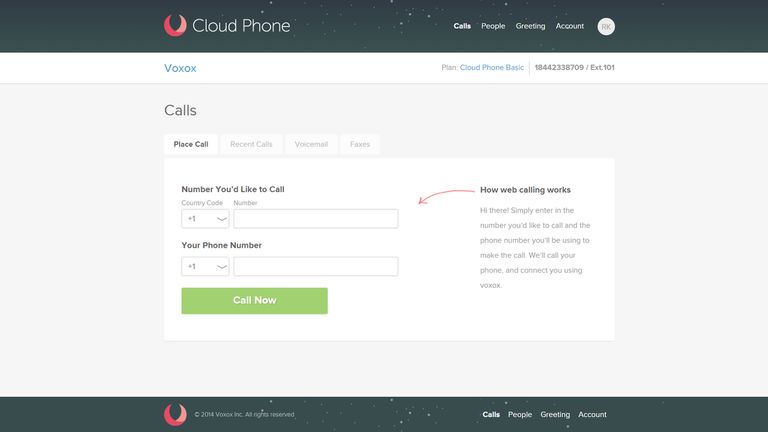Go to Account via footer link

[592, 414]
